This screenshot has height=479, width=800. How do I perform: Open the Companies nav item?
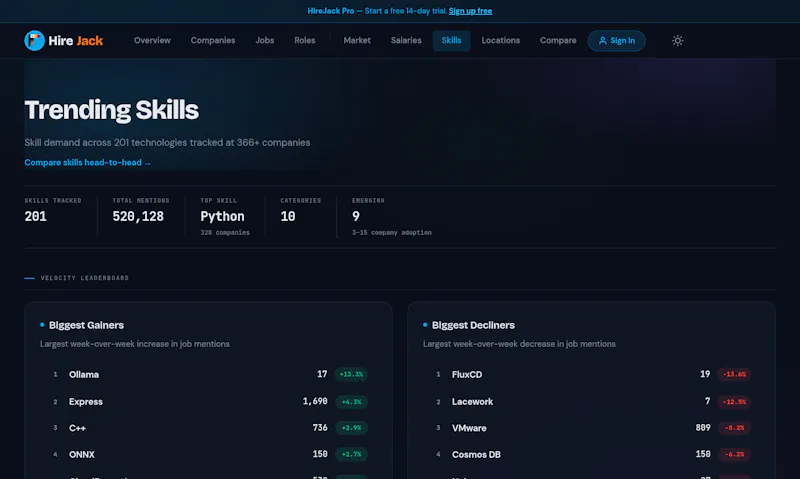point(213,40)
